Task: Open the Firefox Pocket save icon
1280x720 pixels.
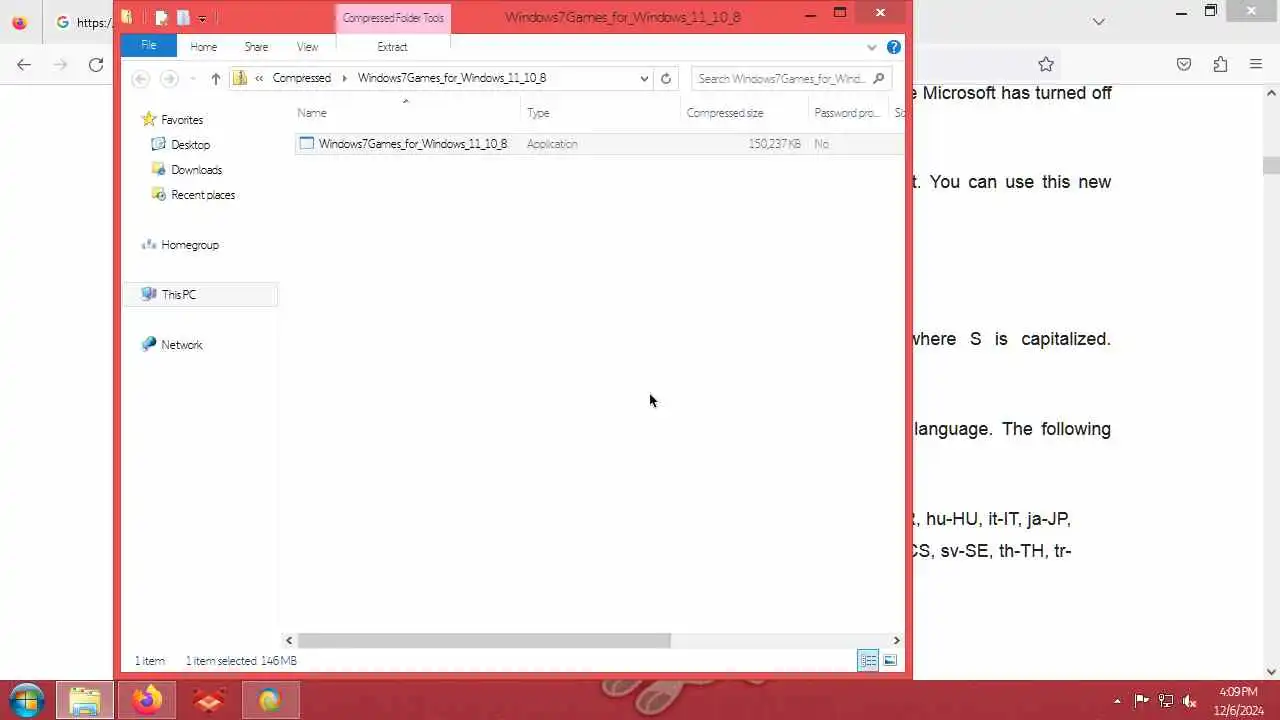Action: click(x=1184, y=64)
